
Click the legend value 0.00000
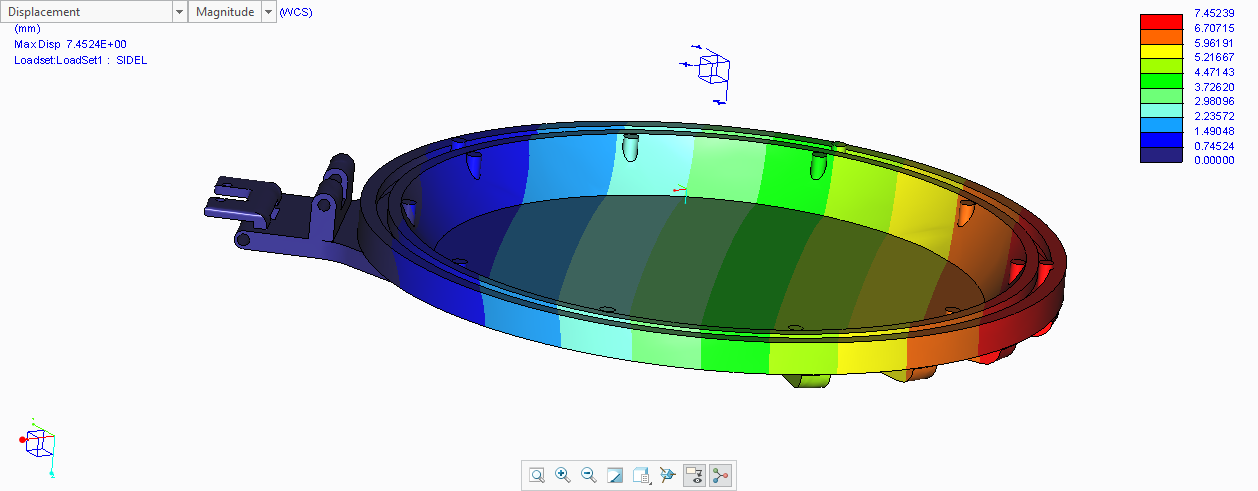tap(1213, 160)
